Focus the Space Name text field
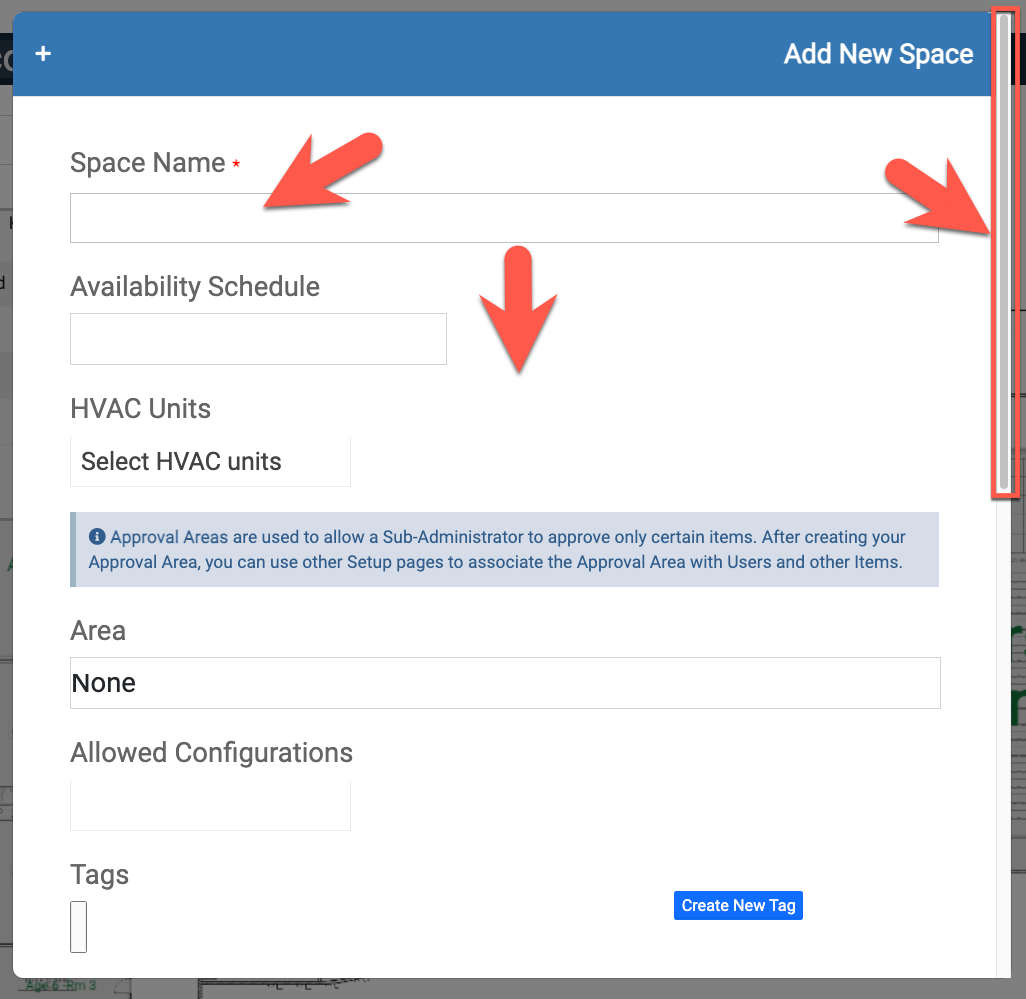1026x999 pixels. (504, 218)
